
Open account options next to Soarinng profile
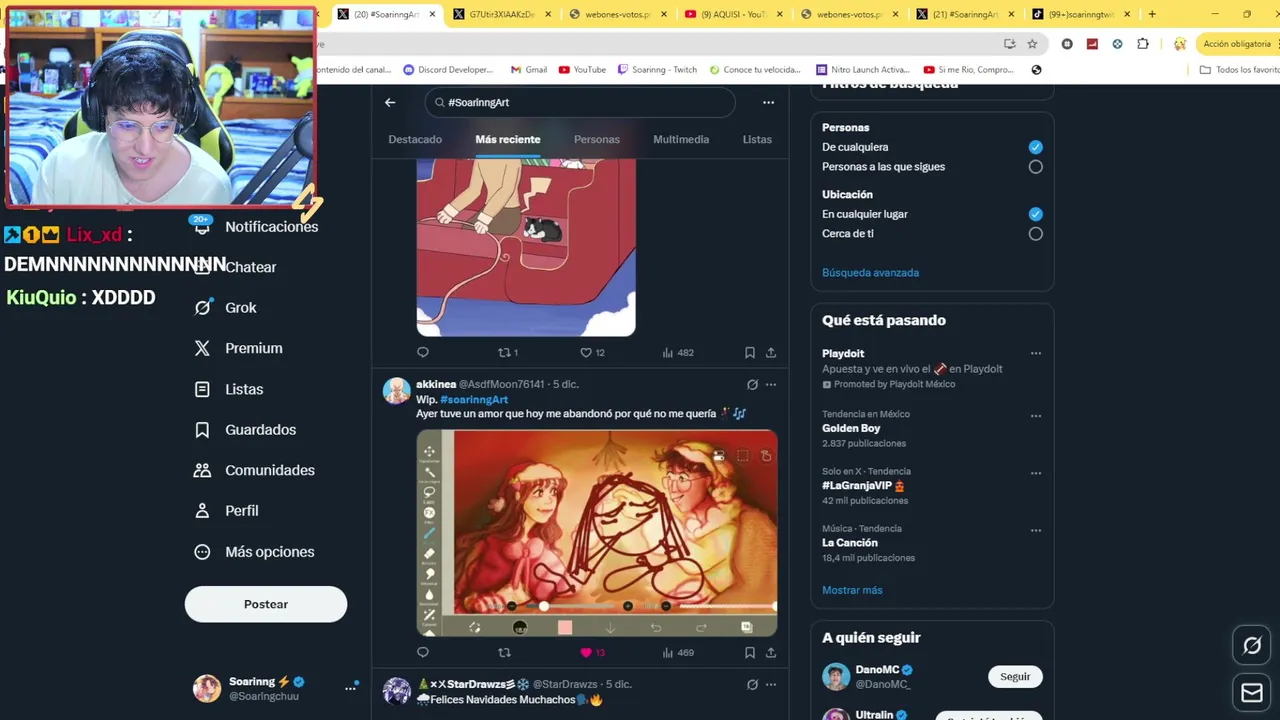(351, 688)
